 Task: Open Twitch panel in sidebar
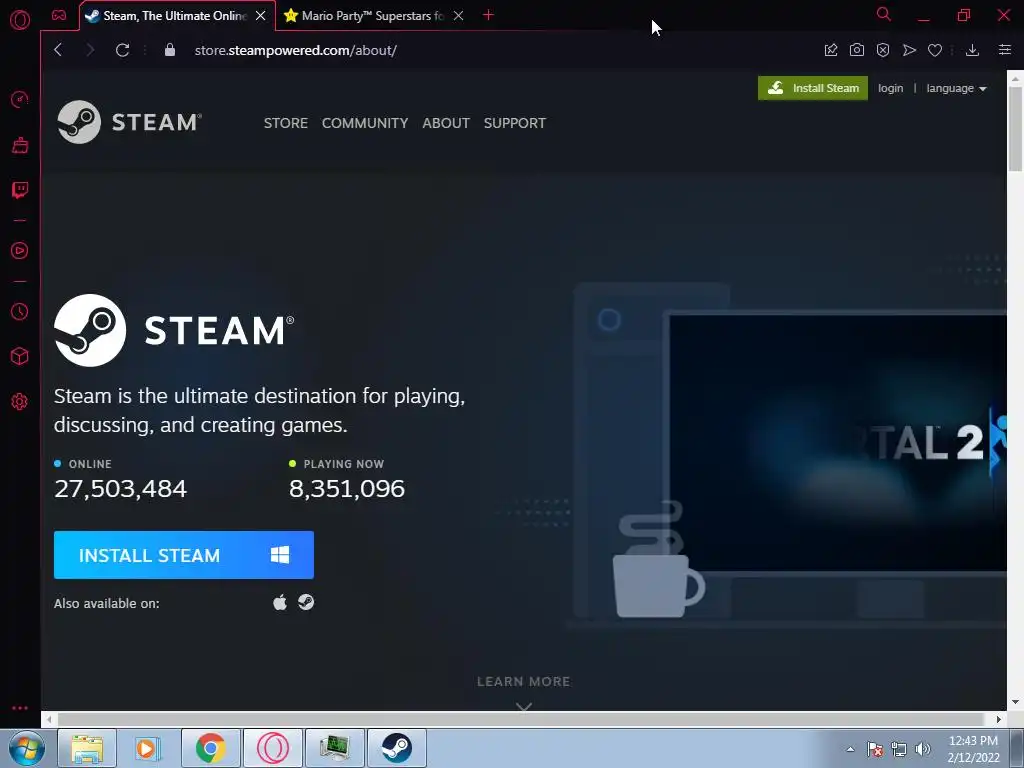click(x=20, y=190)
